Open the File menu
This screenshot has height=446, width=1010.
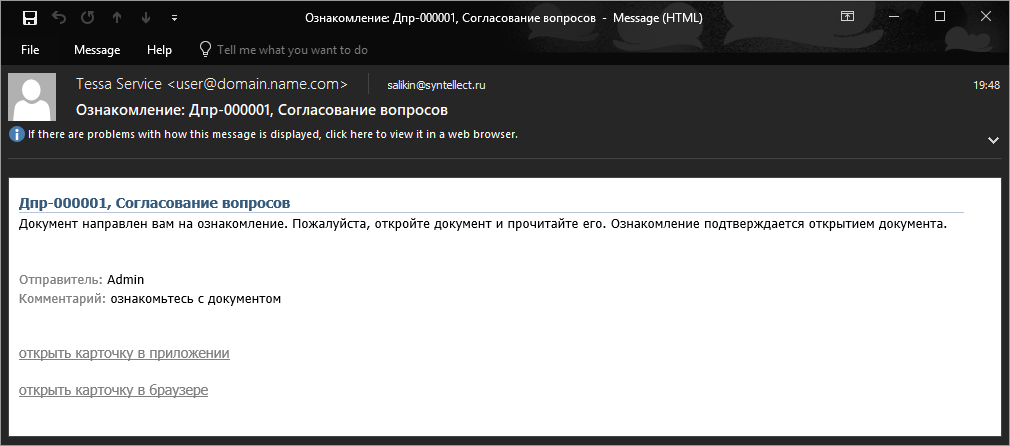30,50
